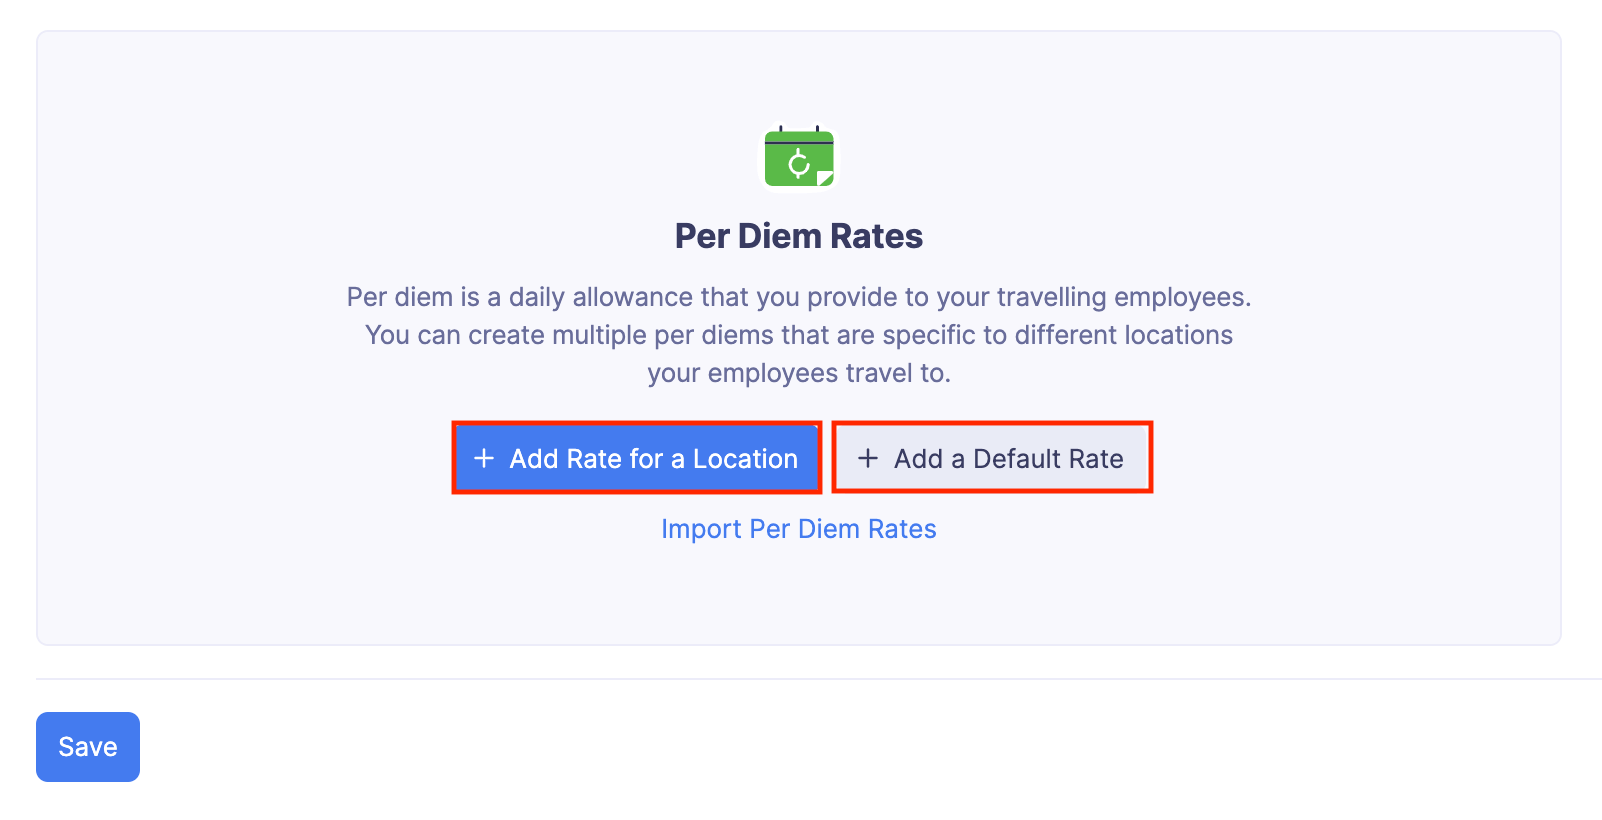The width and height of the screenshot is (1602, 820).
Task: Click the word "Import" in the blue link
Action: tap(701, 529)
